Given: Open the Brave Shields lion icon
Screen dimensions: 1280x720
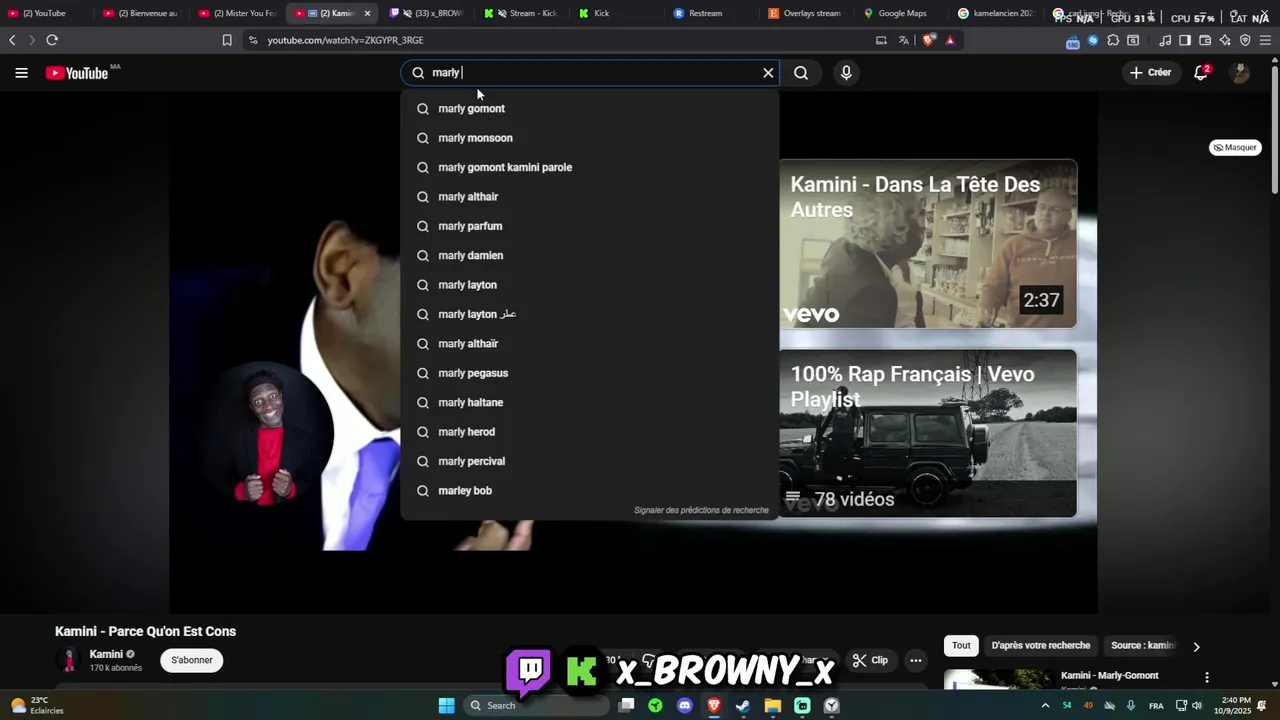Looking at the screenshot, I should pos(929,40).
